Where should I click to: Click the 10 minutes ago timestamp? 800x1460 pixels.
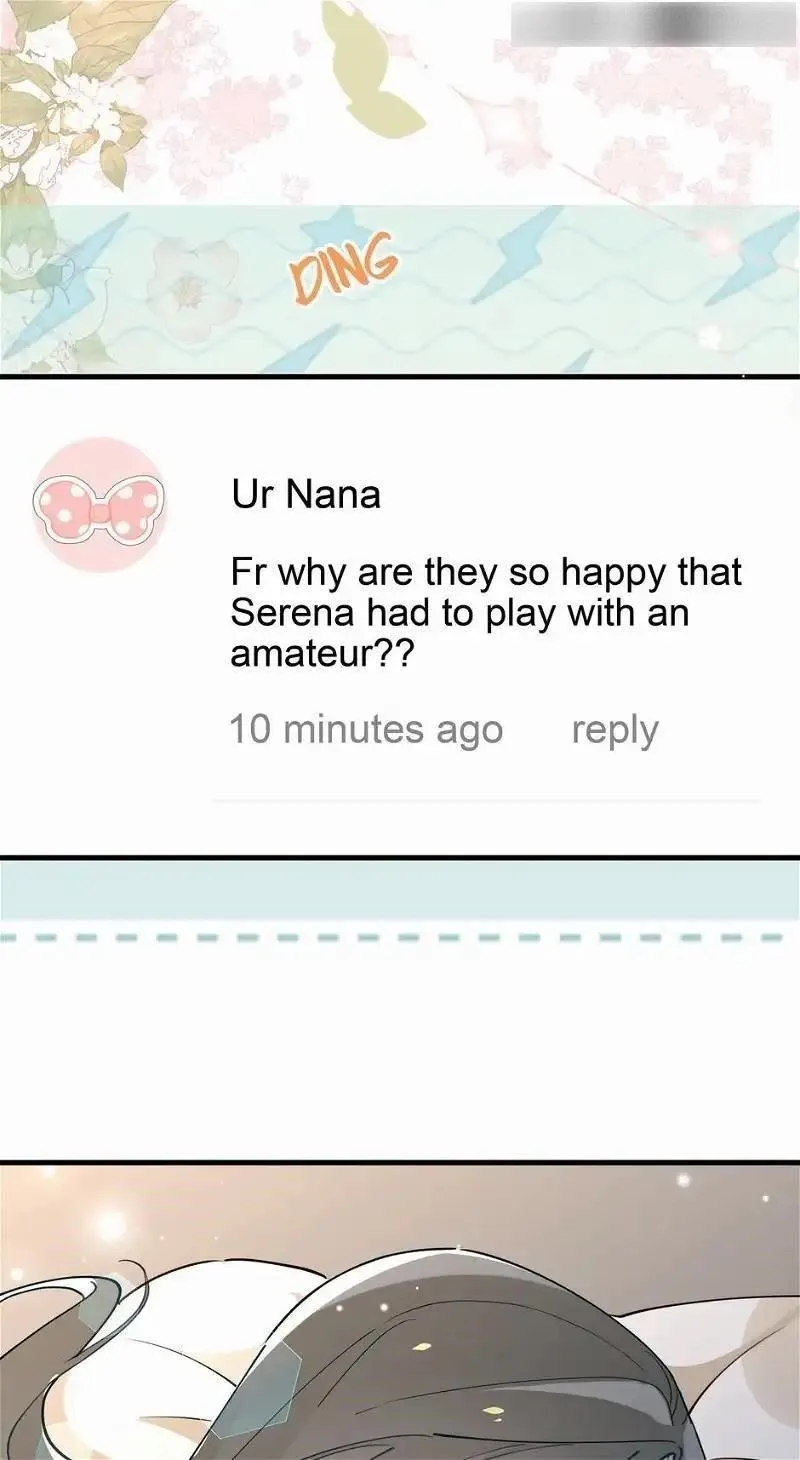(366, 729)
